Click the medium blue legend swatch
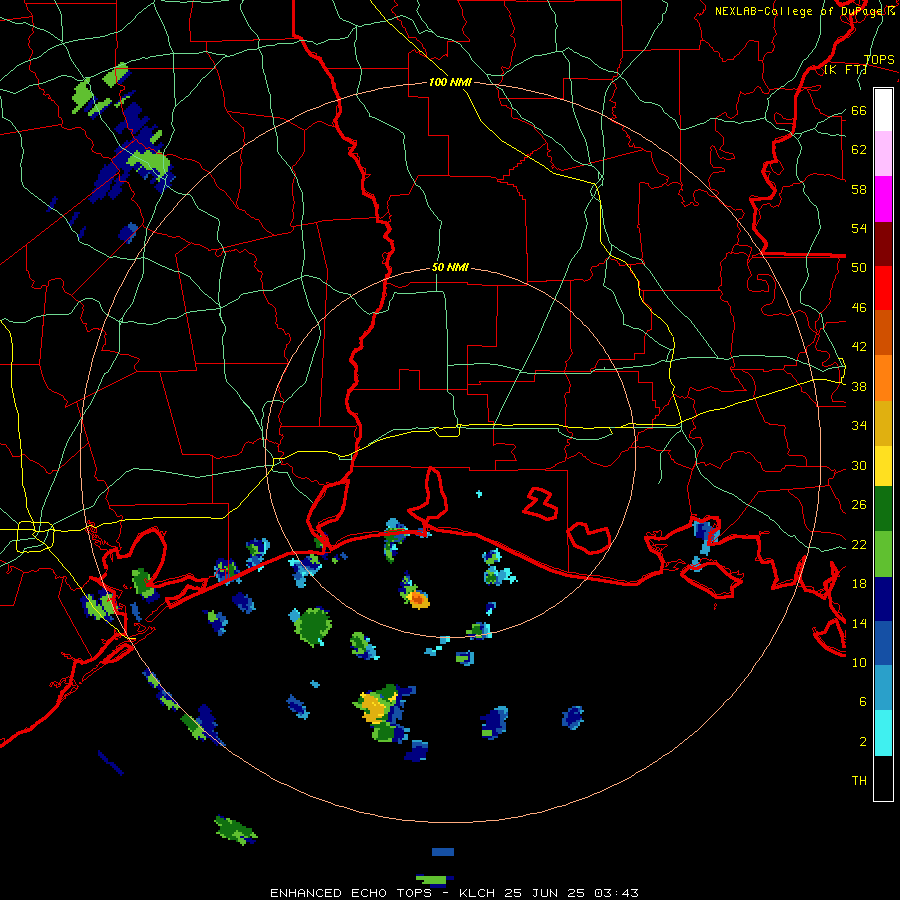 [883, 643]
